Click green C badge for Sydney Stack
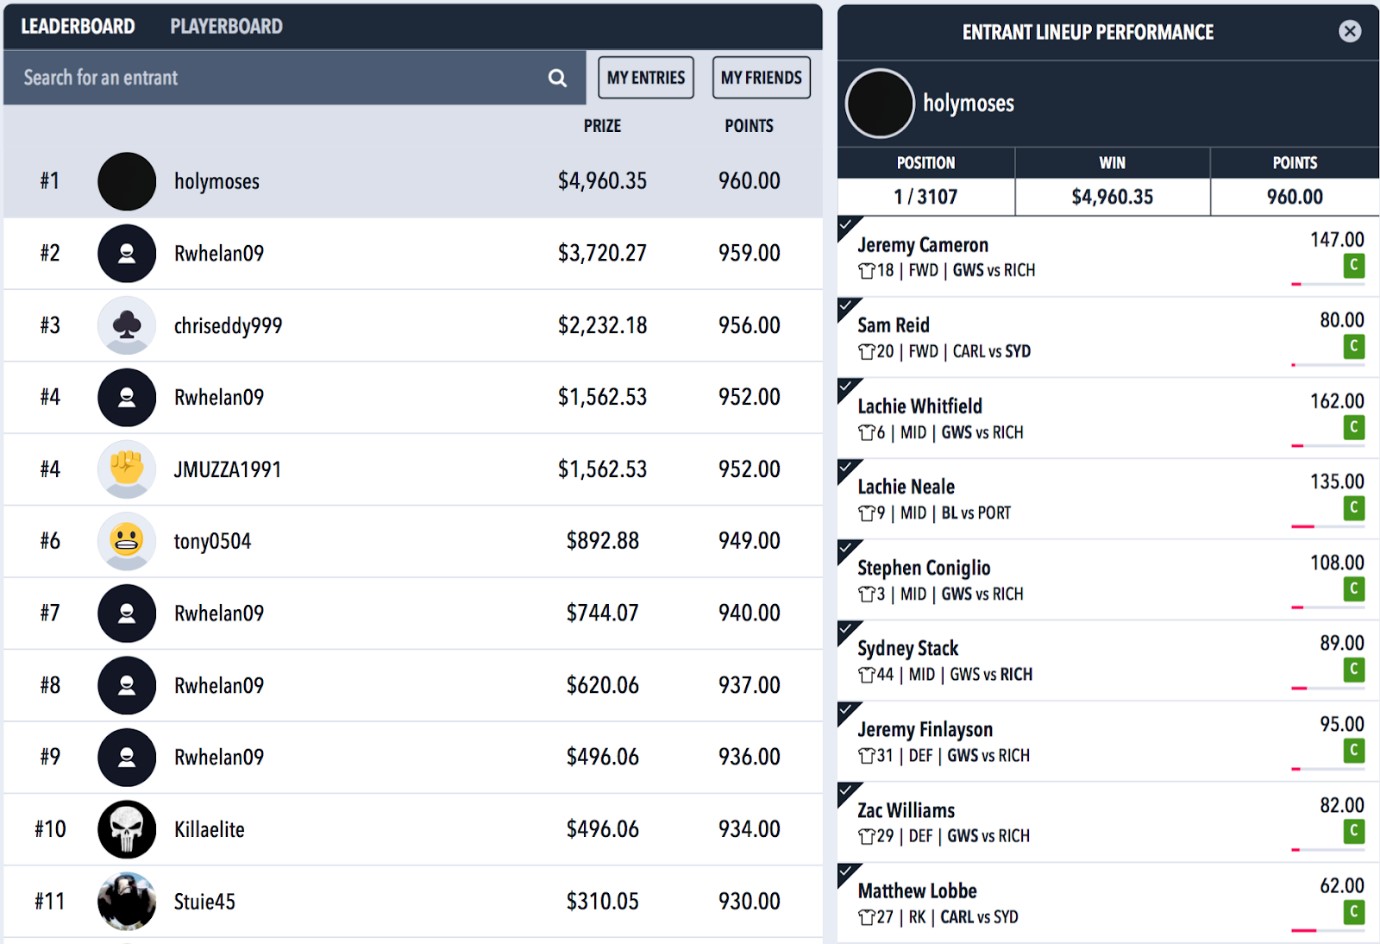The width and height of the screenshot is (1380, 944). point(1354,669)
